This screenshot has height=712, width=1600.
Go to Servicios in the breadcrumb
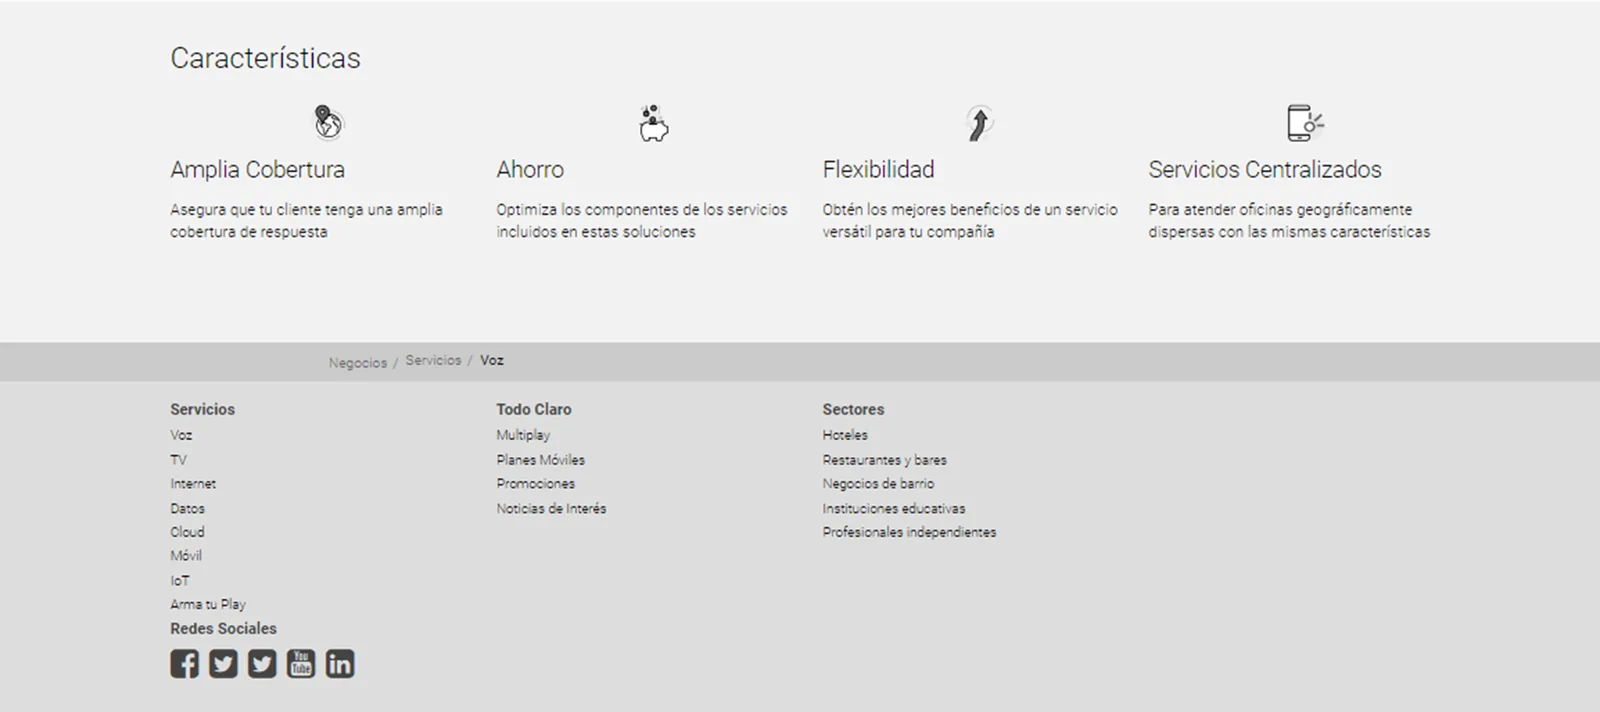(x=433, y=360)
